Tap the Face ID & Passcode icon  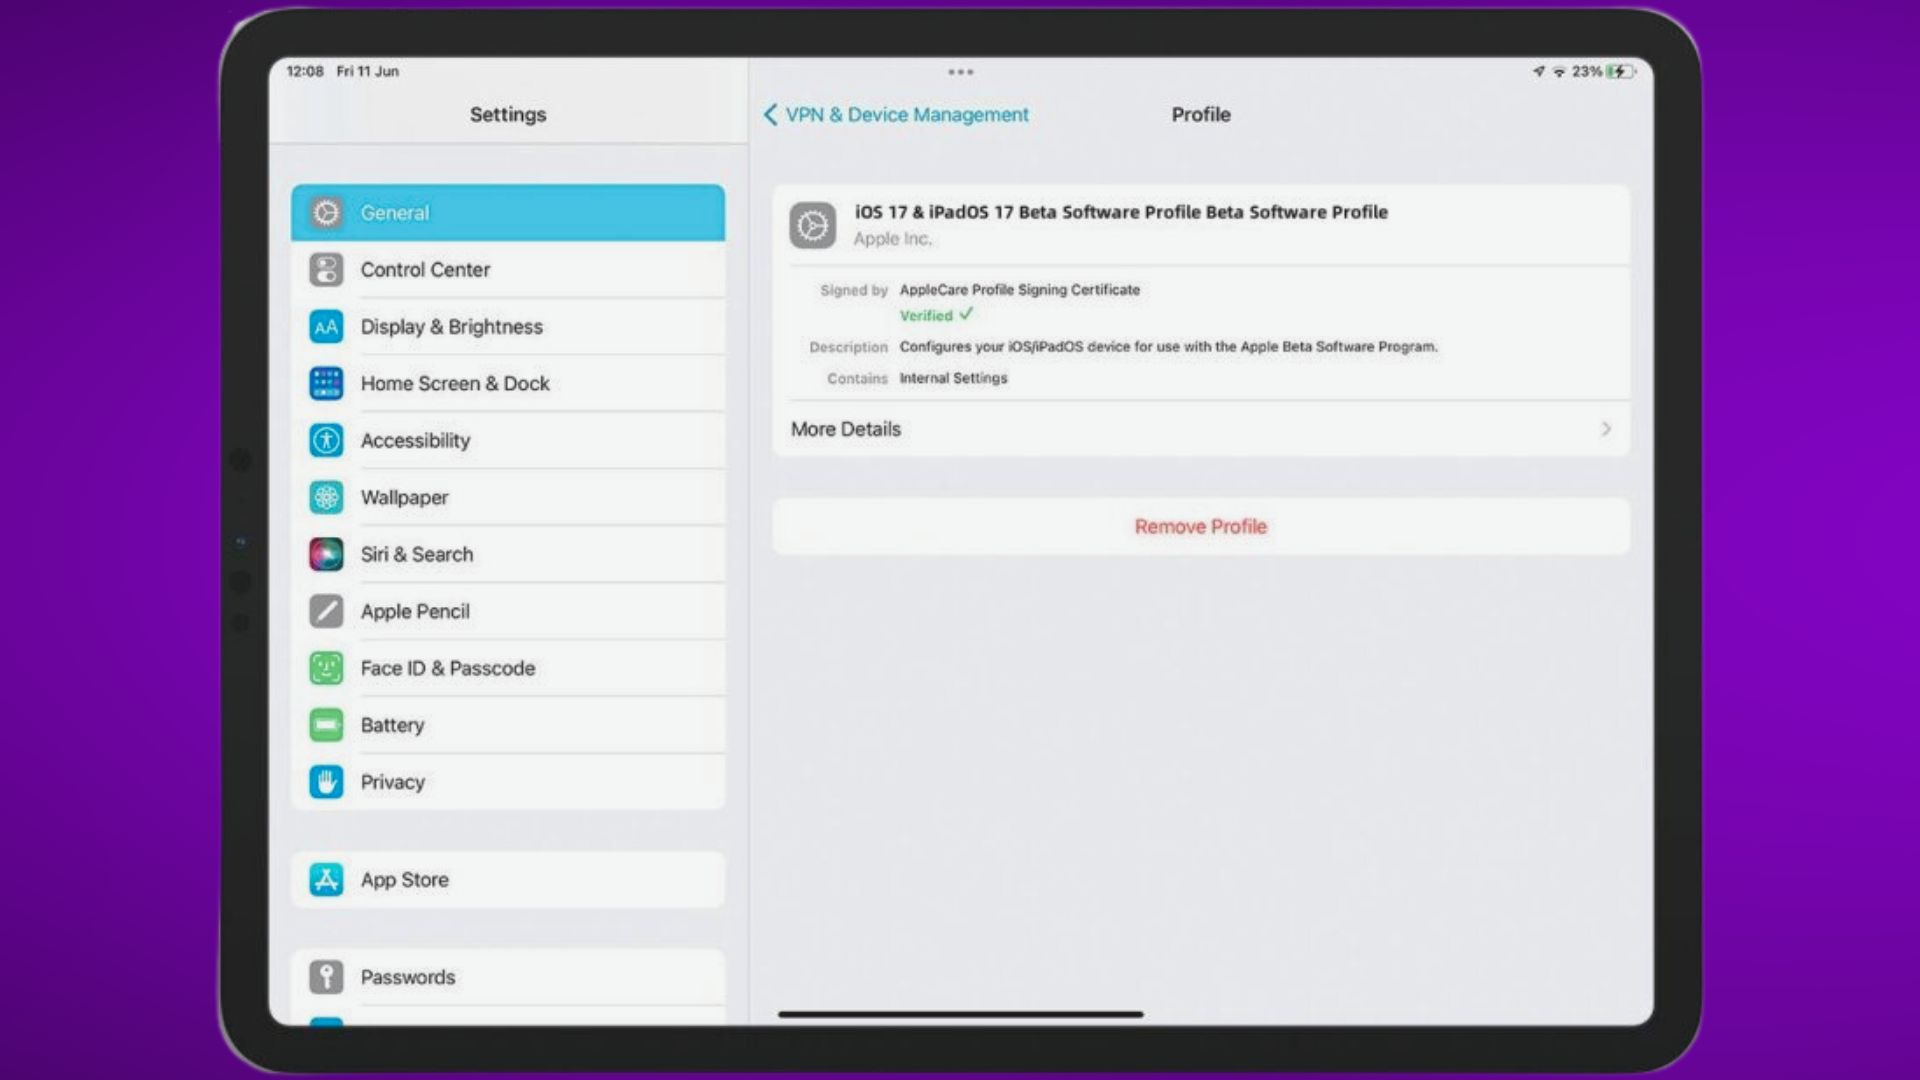pos(326,668)
